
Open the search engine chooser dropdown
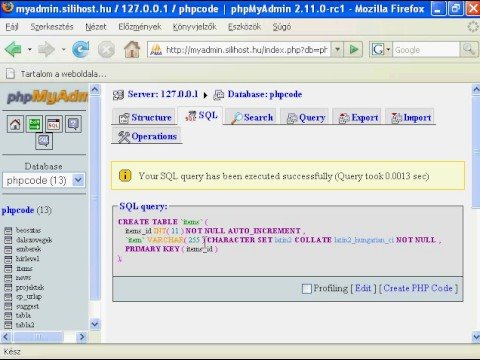tap(388, 50)
